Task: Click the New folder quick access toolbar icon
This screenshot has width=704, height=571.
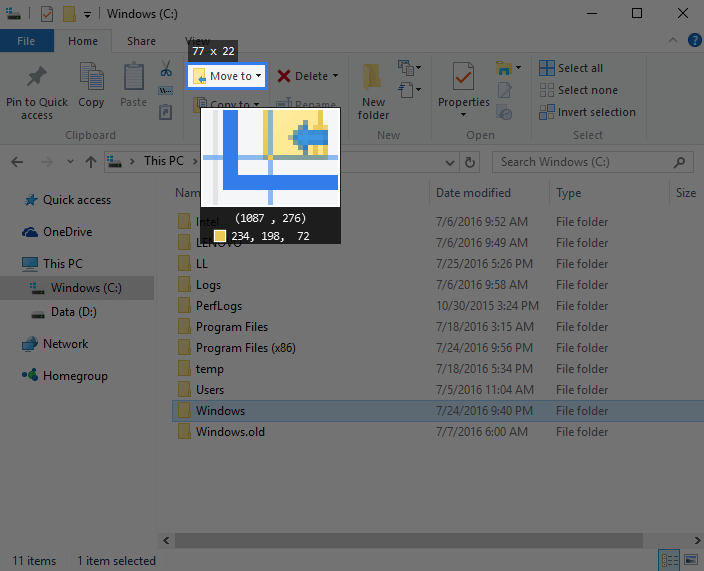Action: [x=69, y=14]
